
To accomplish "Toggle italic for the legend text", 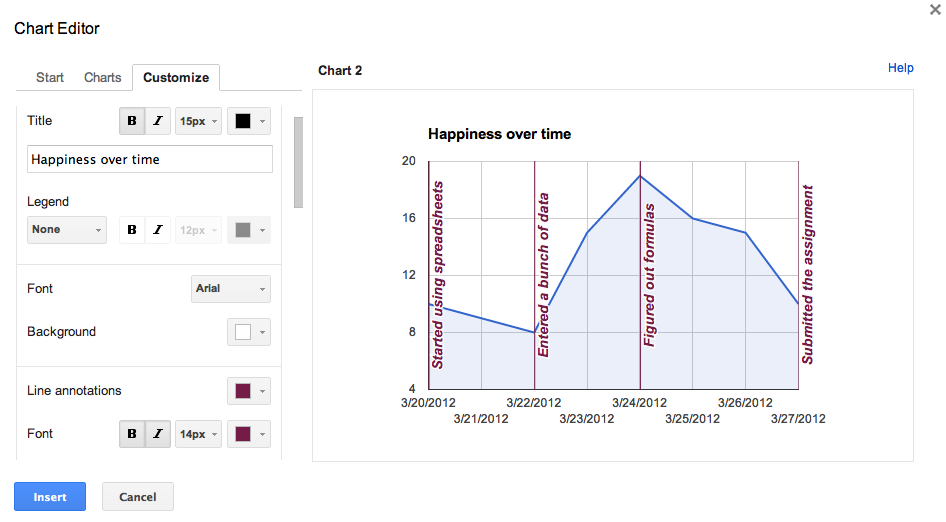I will [x=158, y=230].
